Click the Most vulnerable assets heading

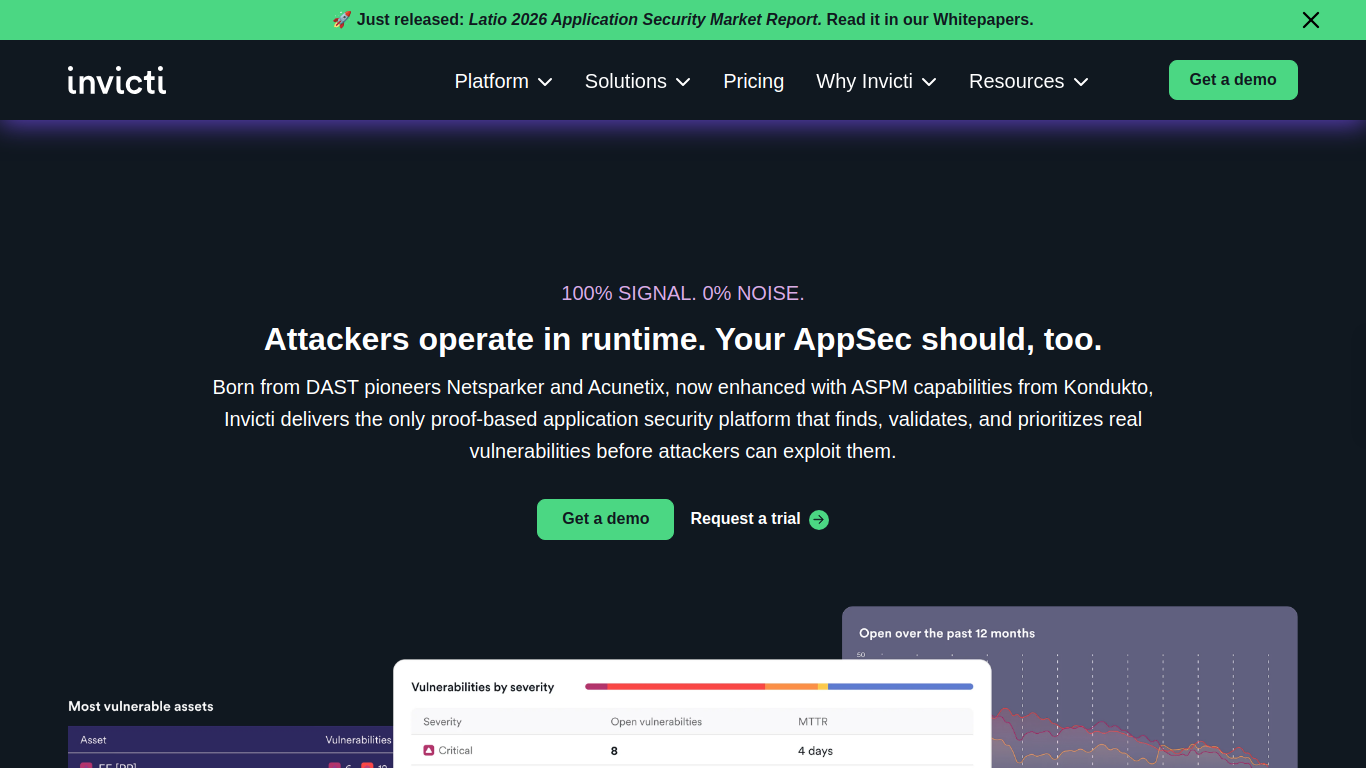click(x=141, y=706)
